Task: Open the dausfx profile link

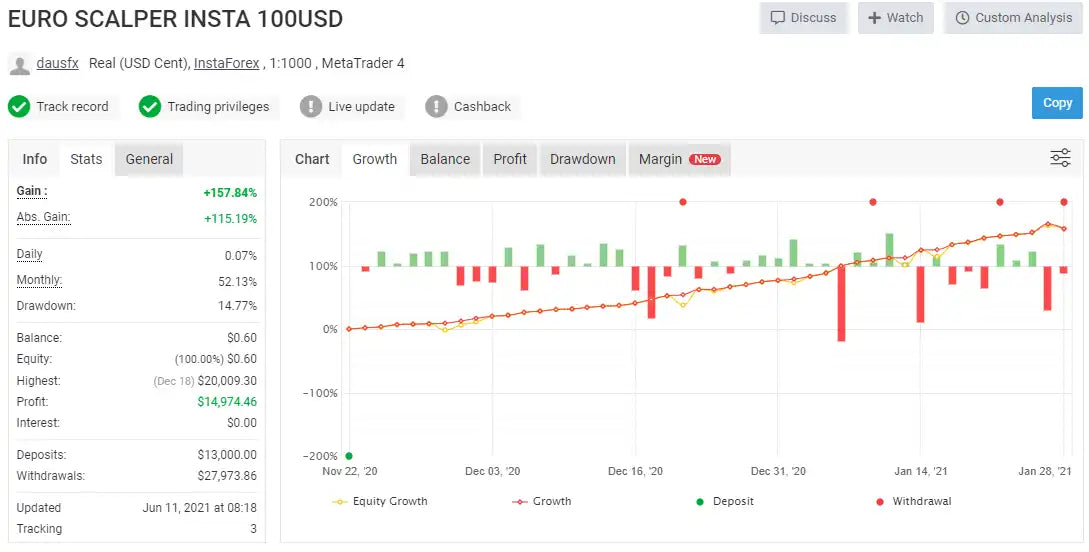Action: tap(58, 63)
